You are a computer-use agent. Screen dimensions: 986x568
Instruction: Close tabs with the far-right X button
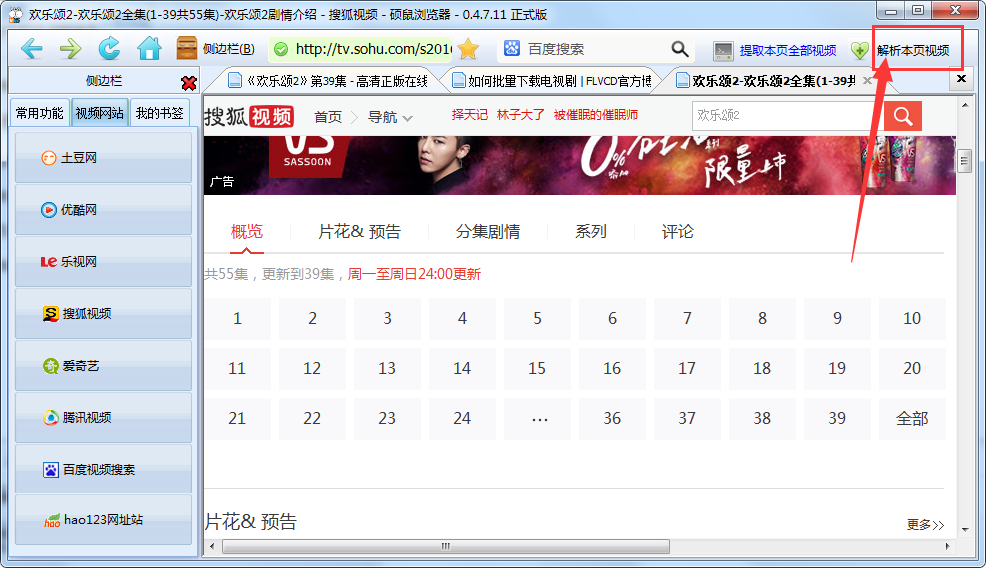[961, 79]
